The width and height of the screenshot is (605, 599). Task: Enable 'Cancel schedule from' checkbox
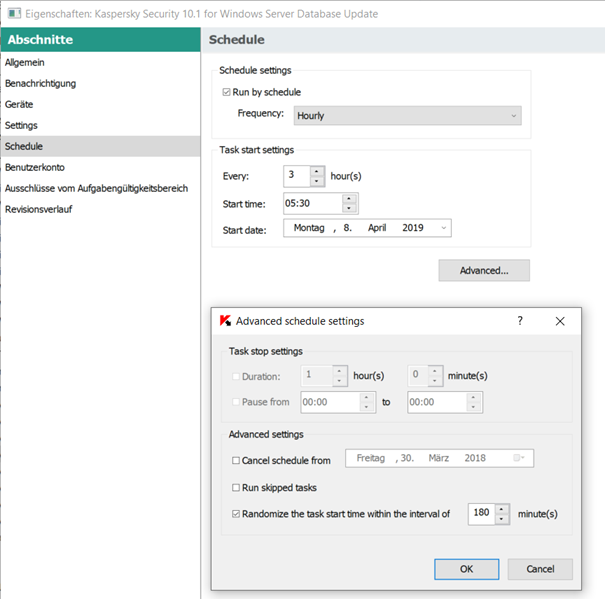pyautogui.click(x=236, y=460)
